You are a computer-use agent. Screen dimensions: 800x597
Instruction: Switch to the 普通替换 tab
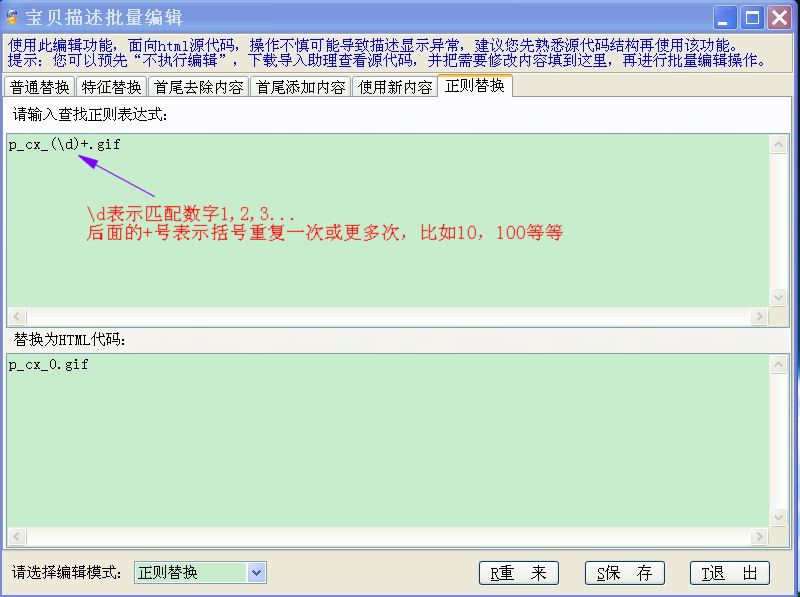point(37,86)
